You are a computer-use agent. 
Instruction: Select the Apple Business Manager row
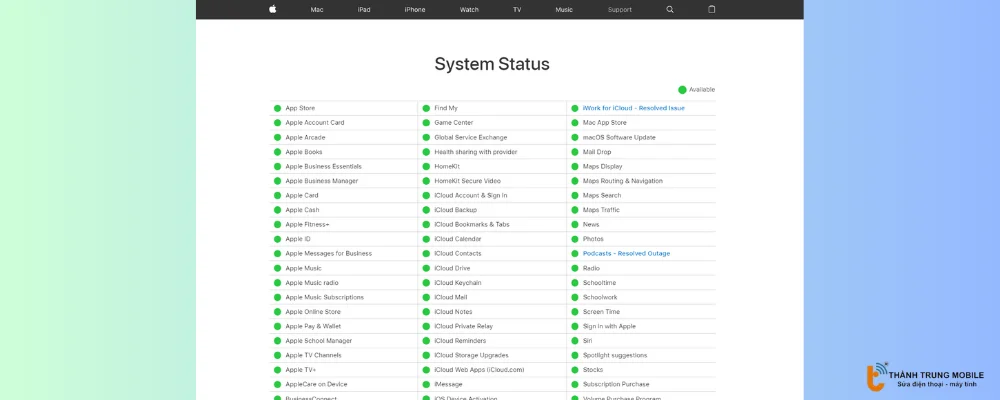tap(344, 181)
